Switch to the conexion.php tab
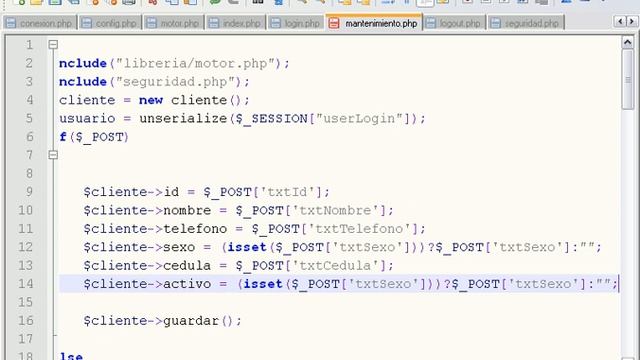 40,23
